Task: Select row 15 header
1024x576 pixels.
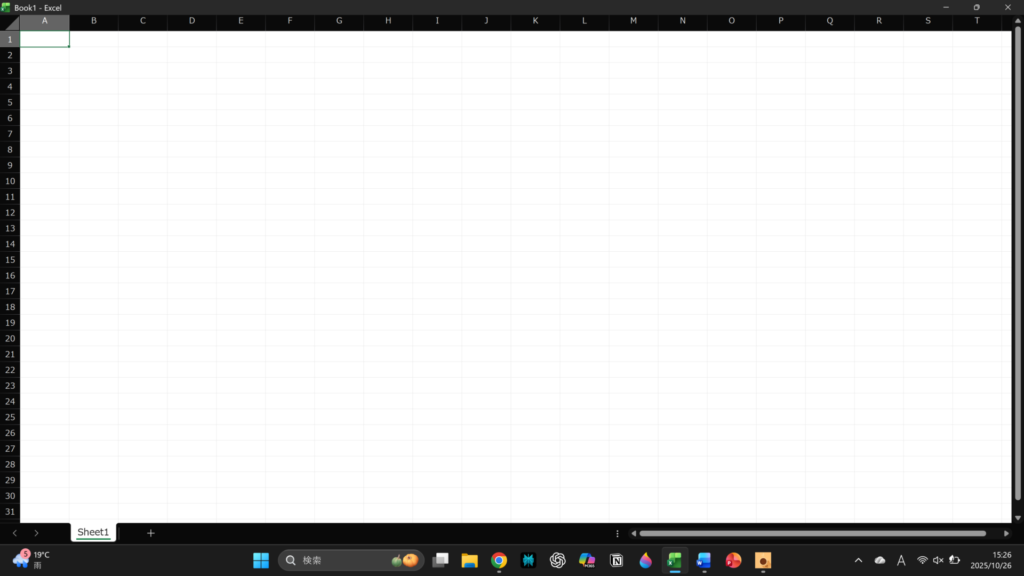Action: click(x=10, y=260)
